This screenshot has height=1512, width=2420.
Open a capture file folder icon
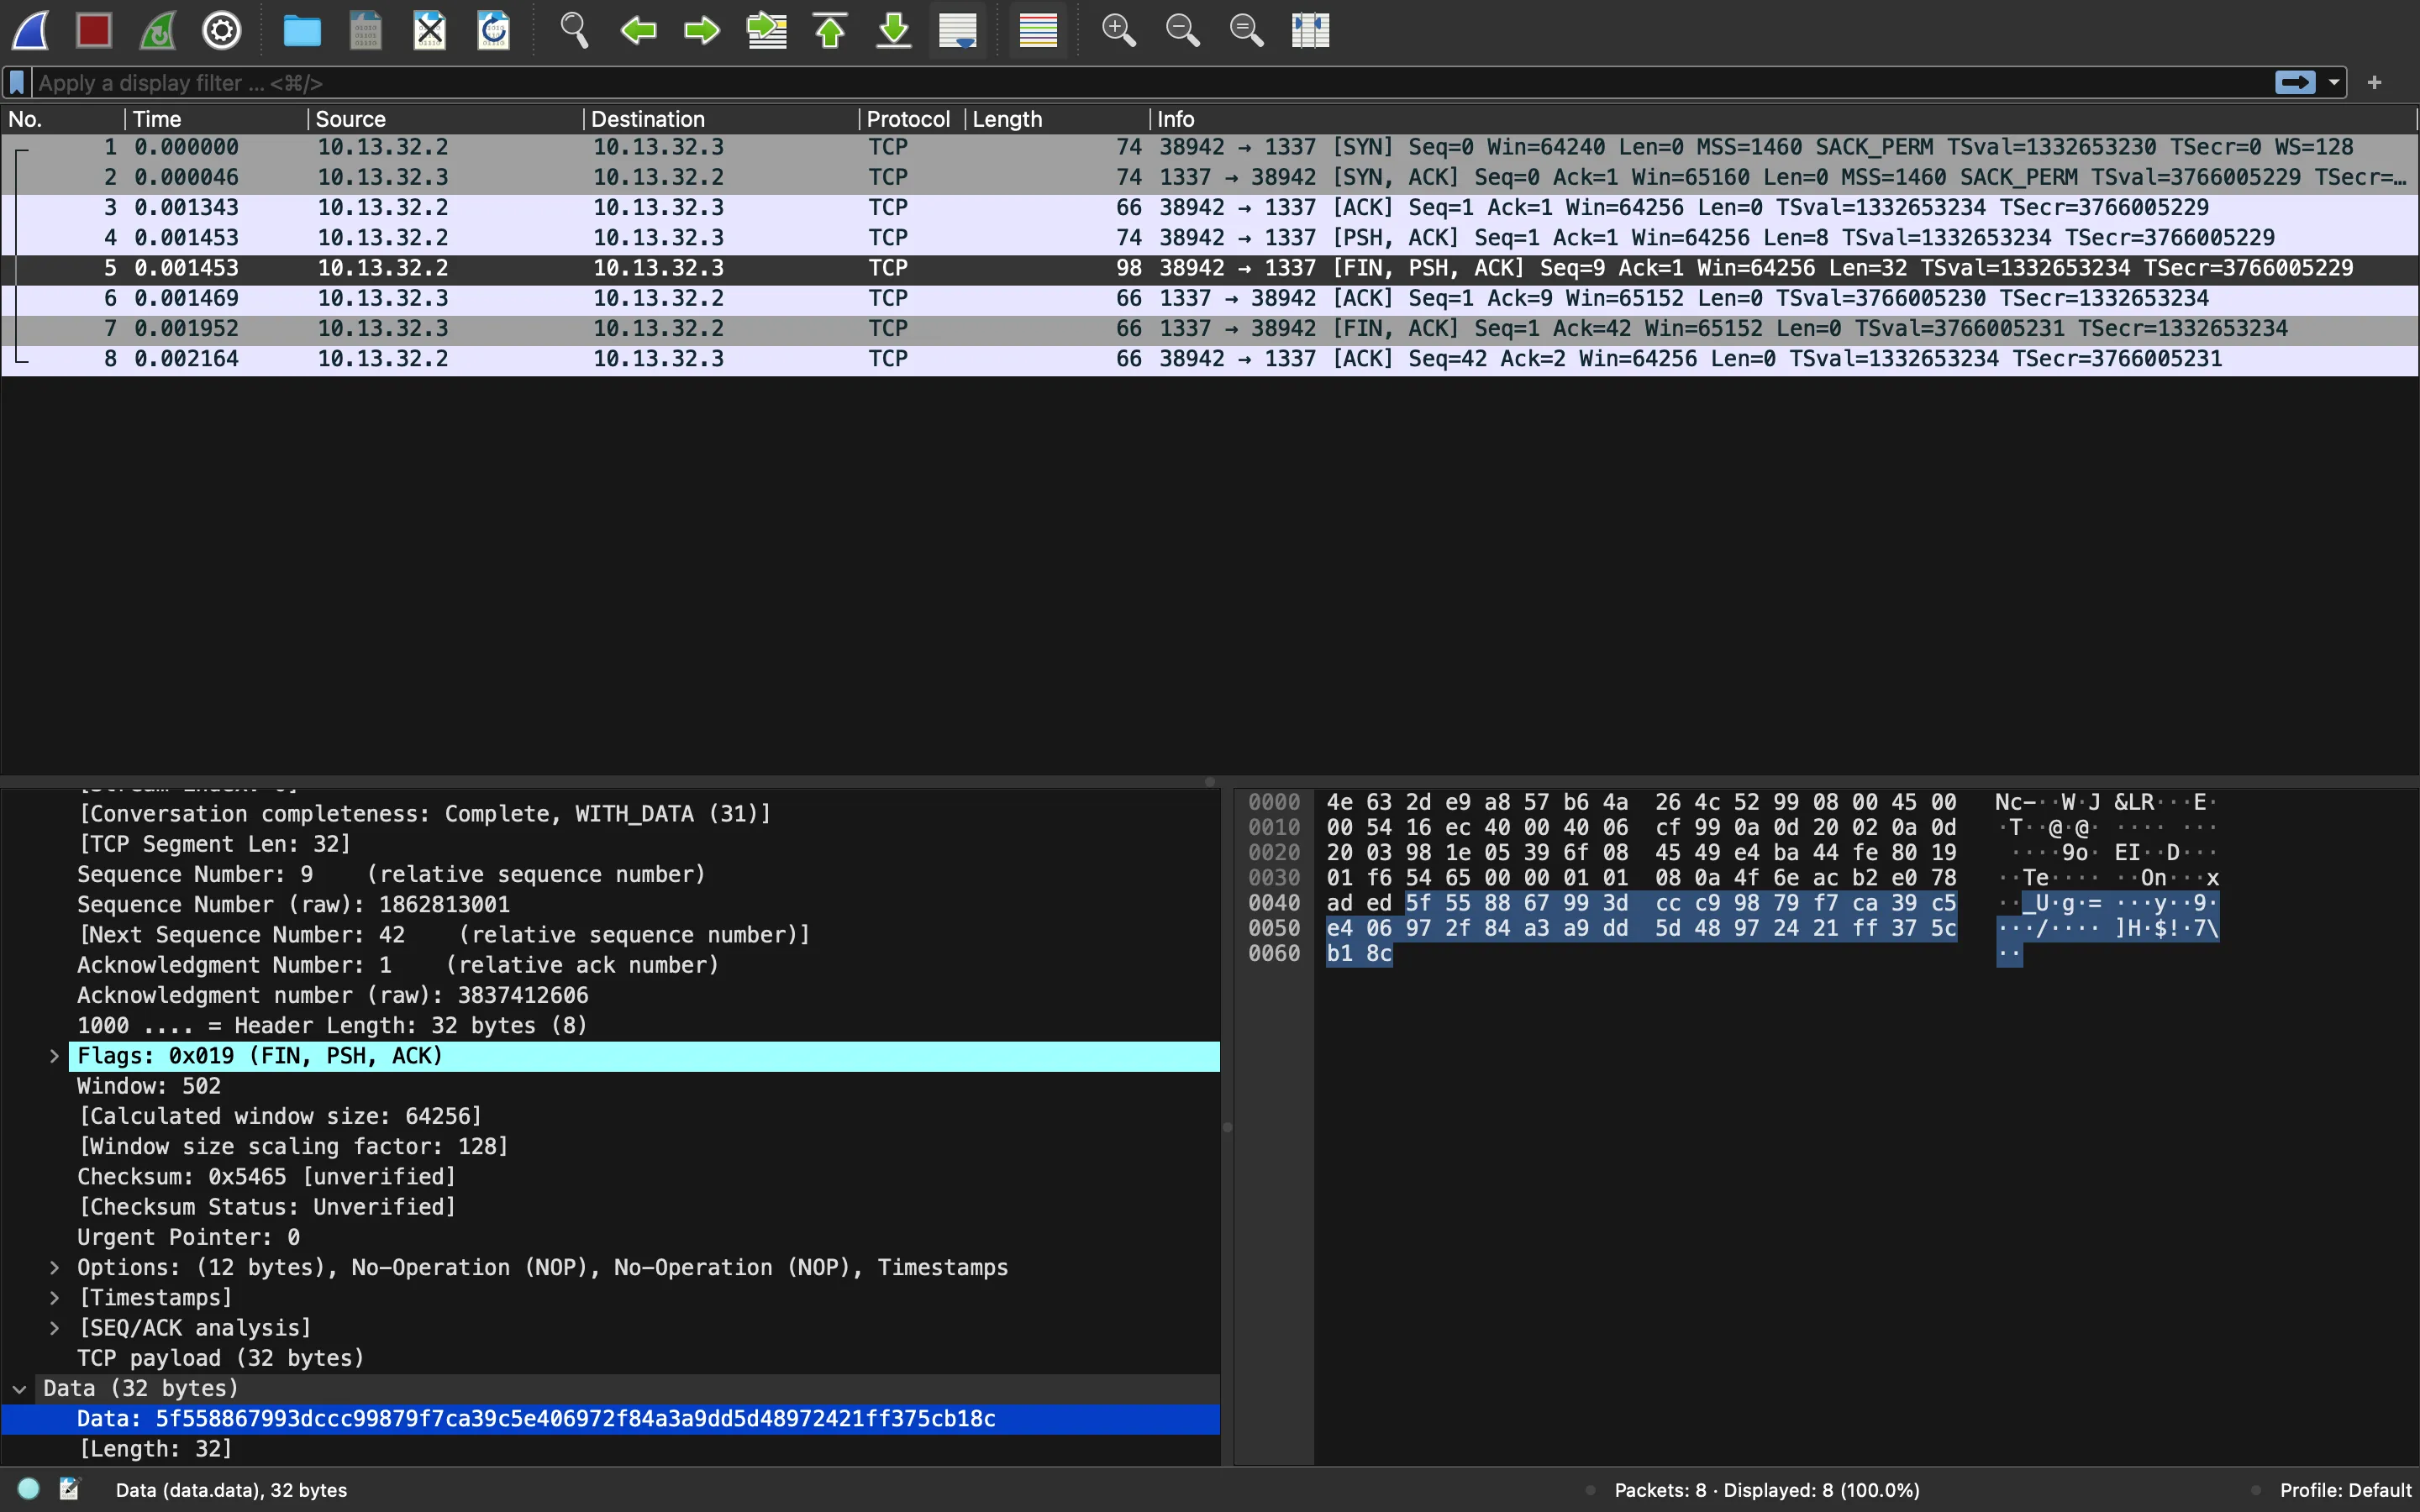click(x=302, y=31)
